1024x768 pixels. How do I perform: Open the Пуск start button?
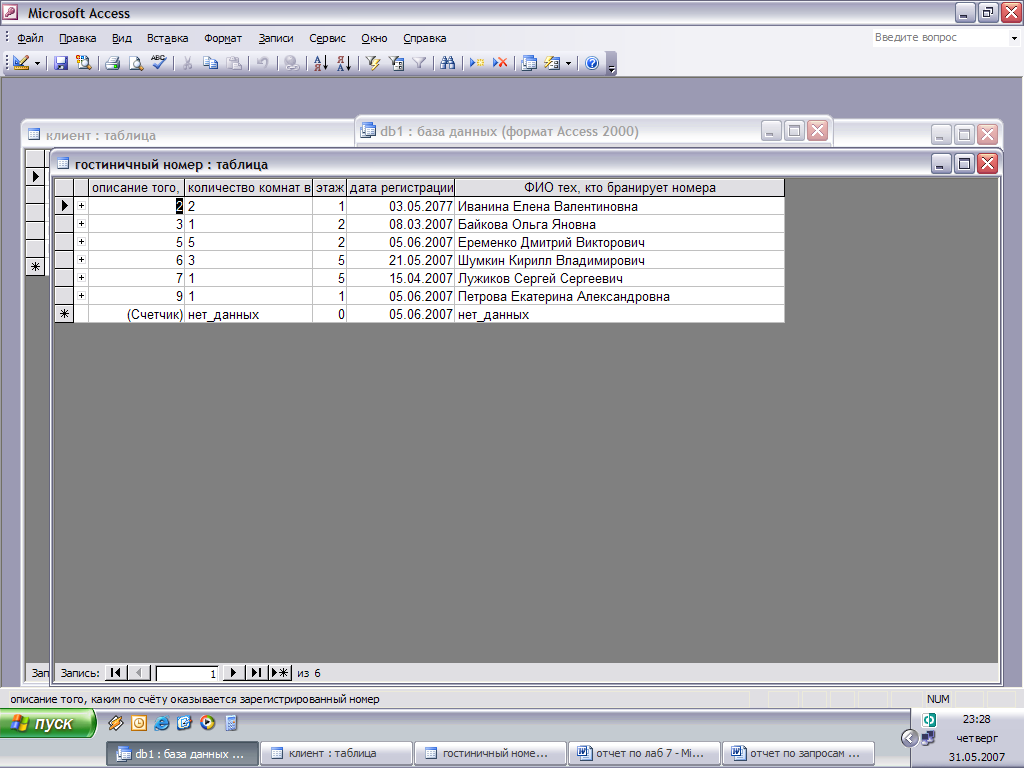click(48, 724)
